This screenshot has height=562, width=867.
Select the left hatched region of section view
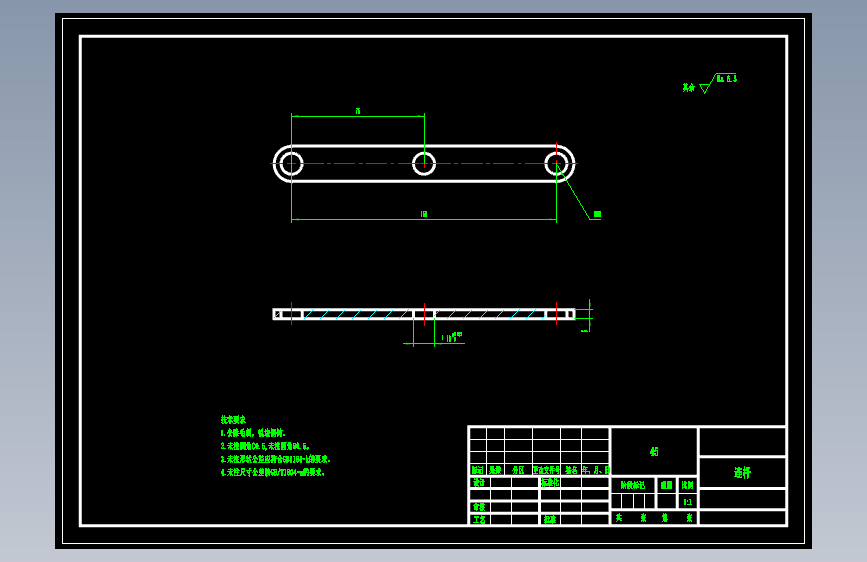click(x=357, y=314)
